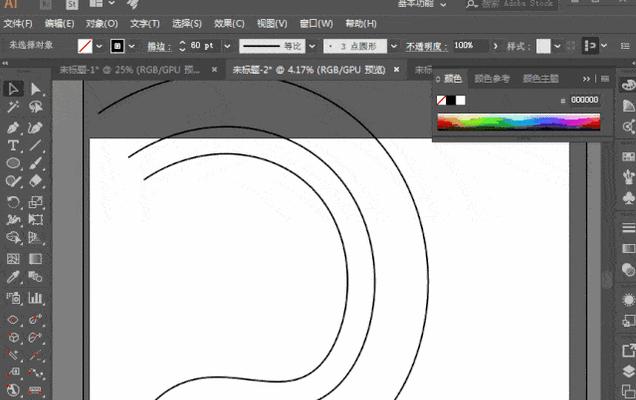
Task: Adjust stroke weight stepper arrows
Action: 182,46
